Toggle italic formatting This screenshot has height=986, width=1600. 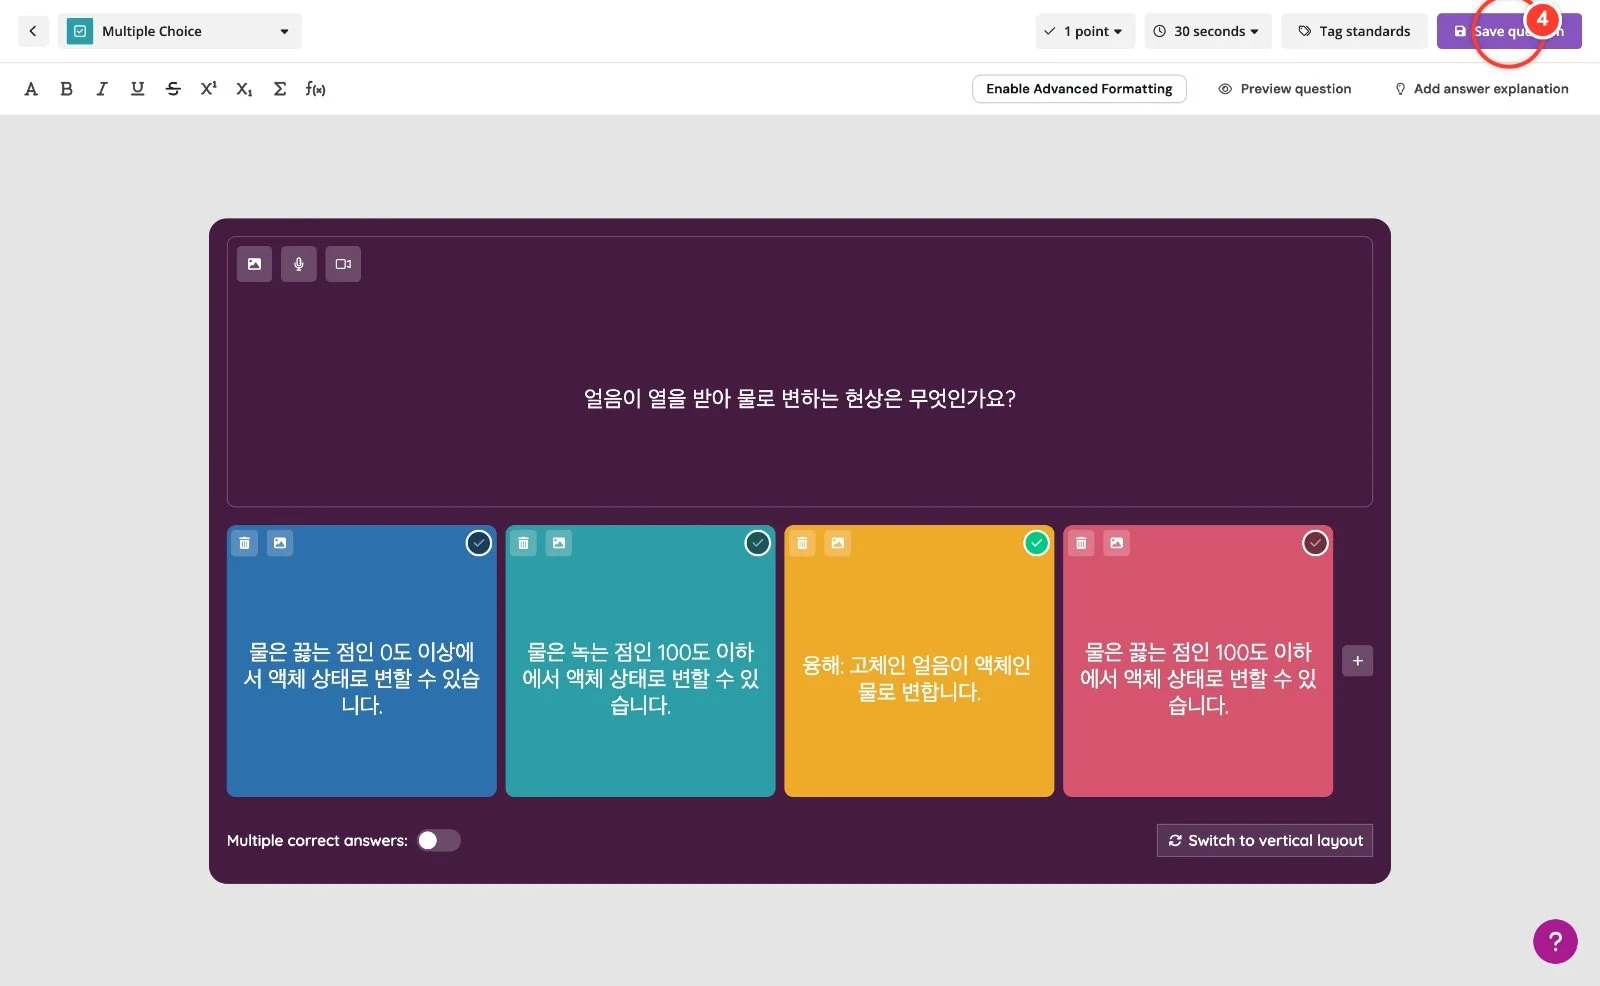point(101,89)
